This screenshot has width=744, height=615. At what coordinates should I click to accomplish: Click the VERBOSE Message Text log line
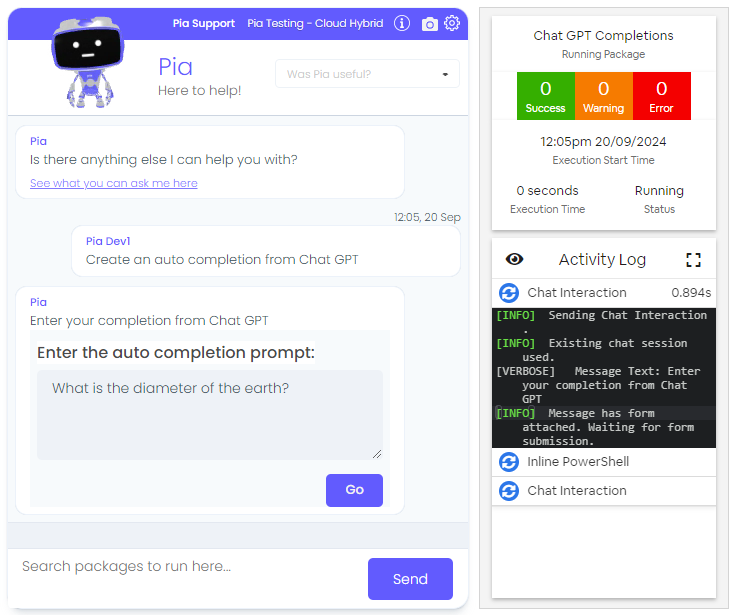pos(599,385)
